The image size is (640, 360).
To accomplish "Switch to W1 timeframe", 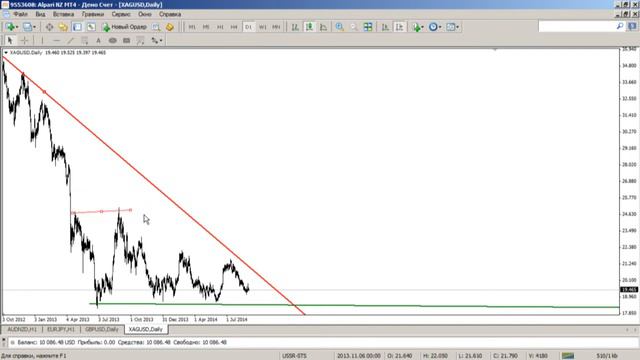I will (x=262, y=27).
